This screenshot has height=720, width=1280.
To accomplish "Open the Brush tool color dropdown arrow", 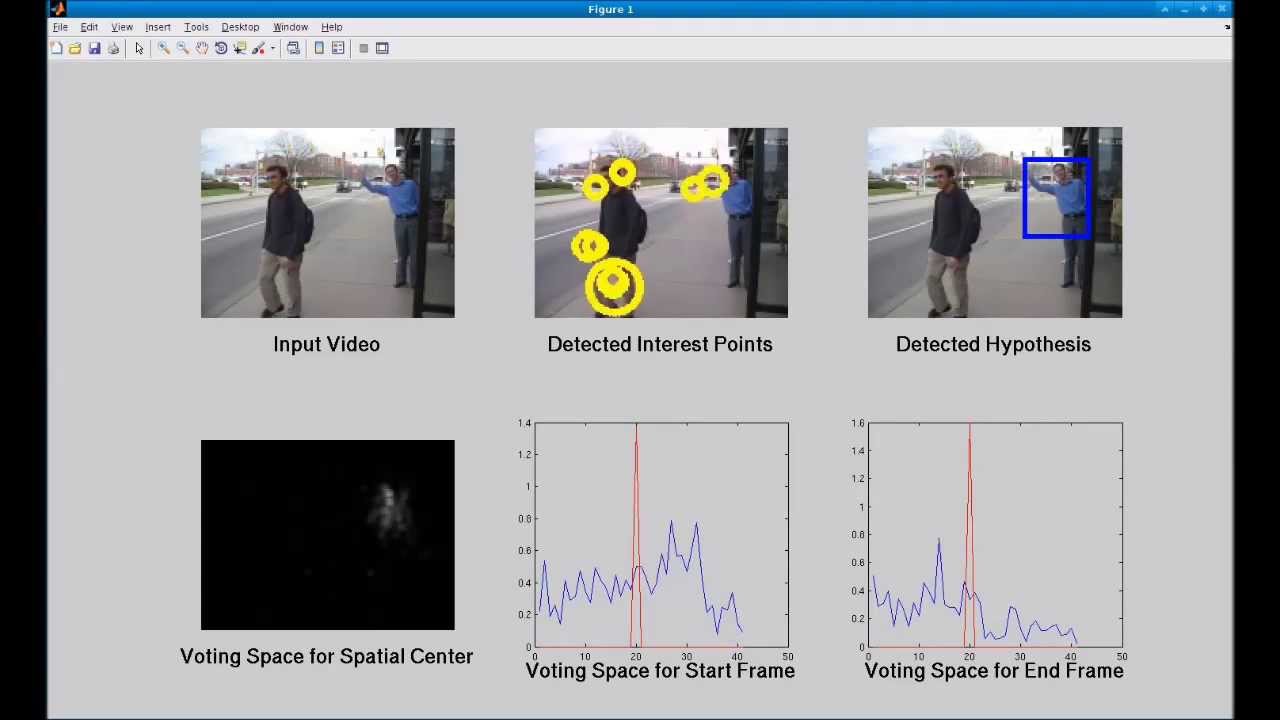I will tap(272, 48).
